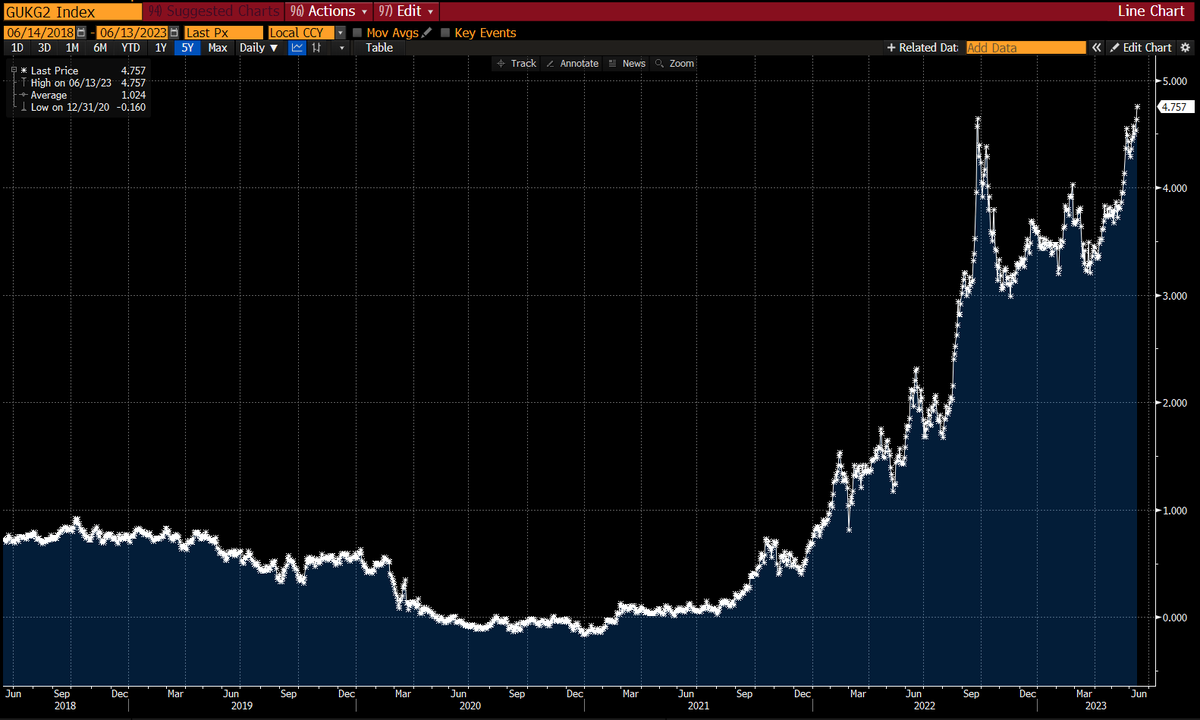
Task: Open Suggested Charts menu
Action: click(213, 11)
